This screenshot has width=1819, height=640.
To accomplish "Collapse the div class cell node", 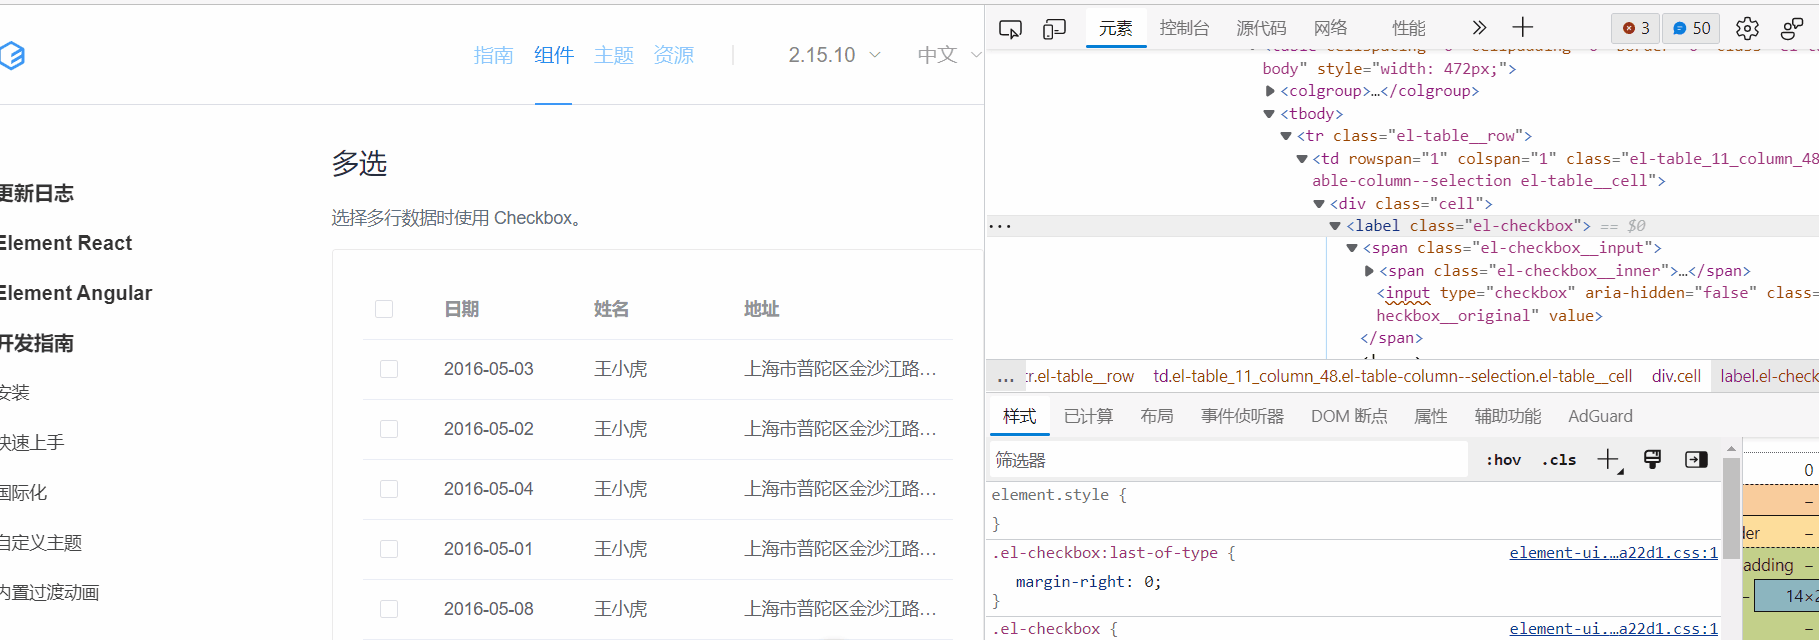I will [x=1319, y=204].
